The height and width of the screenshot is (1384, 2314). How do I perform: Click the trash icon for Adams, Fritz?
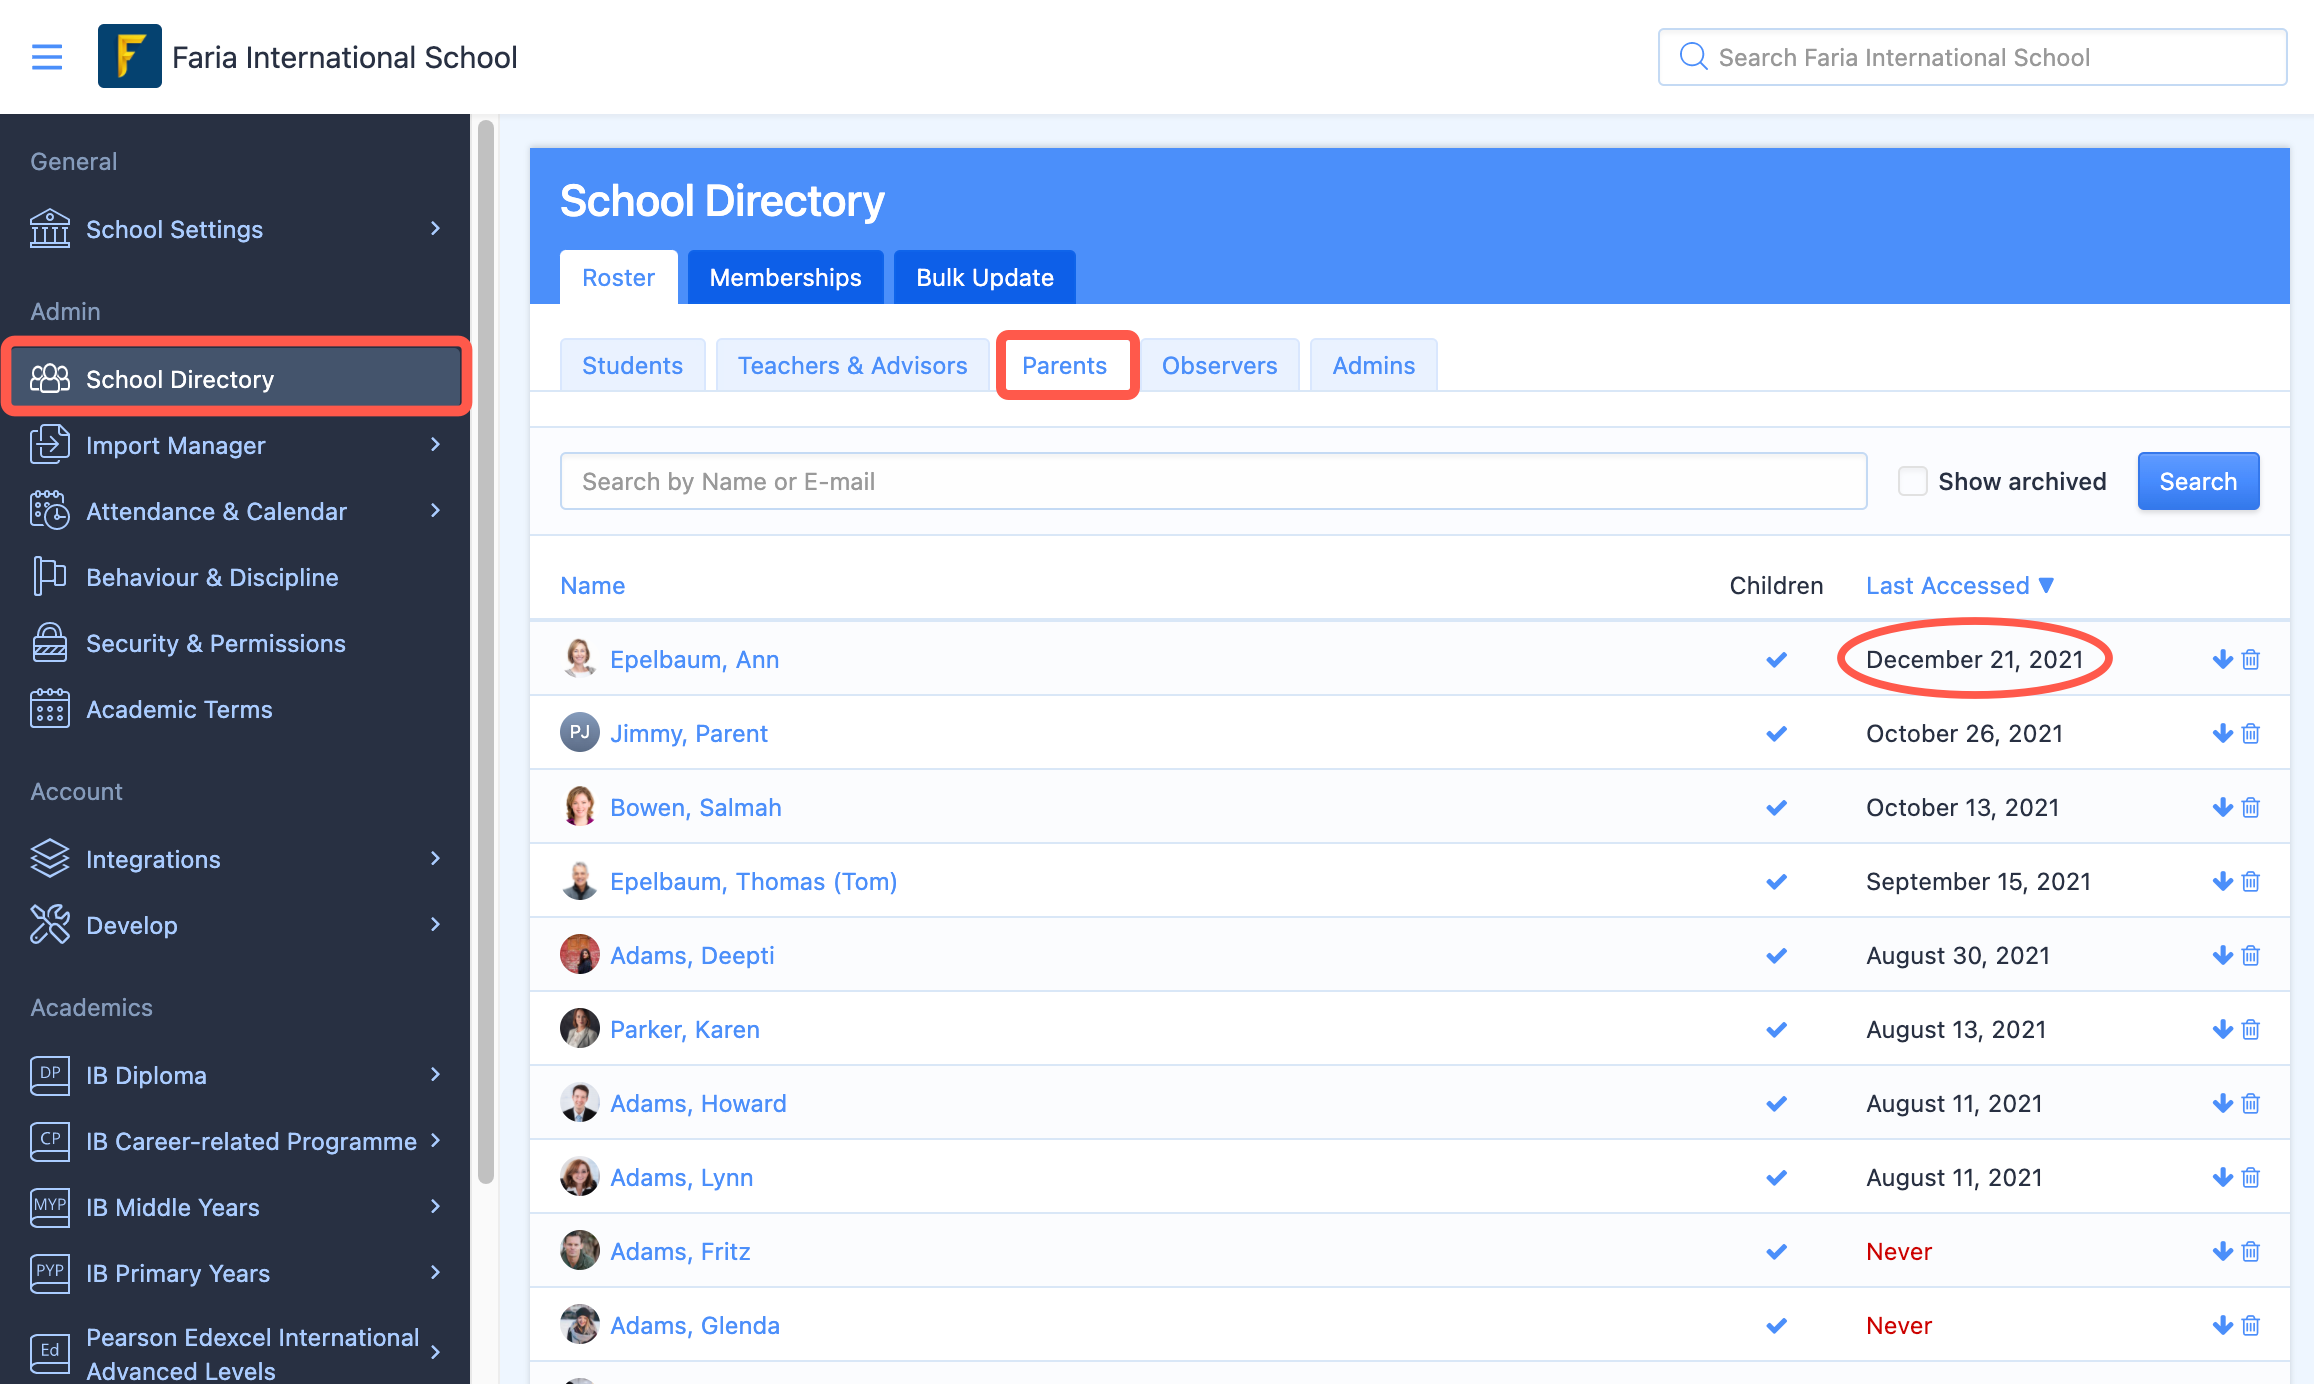click(2251, 1251)
